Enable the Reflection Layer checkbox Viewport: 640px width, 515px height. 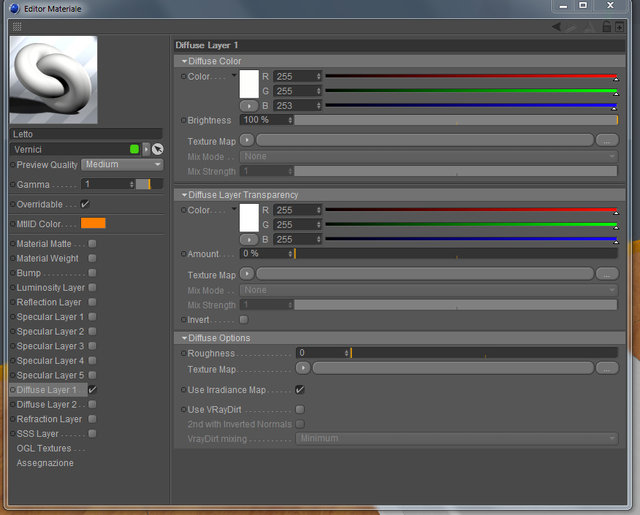pyautogui.click(x=92, y=302)
